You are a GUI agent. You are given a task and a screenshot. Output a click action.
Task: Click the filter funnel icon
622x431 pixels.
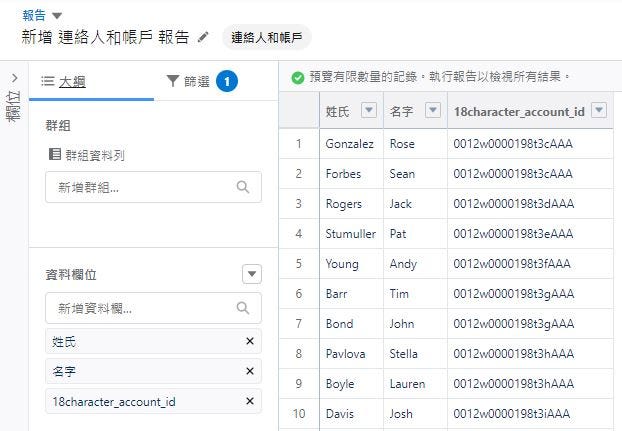pyautogui.click(x=173, y=81)
